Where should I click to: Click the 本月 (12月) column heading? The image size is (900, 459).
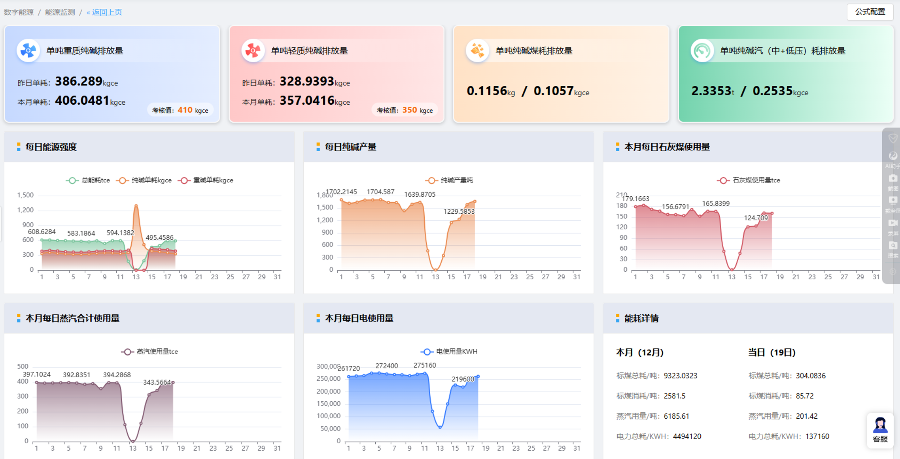click(640, 352)
